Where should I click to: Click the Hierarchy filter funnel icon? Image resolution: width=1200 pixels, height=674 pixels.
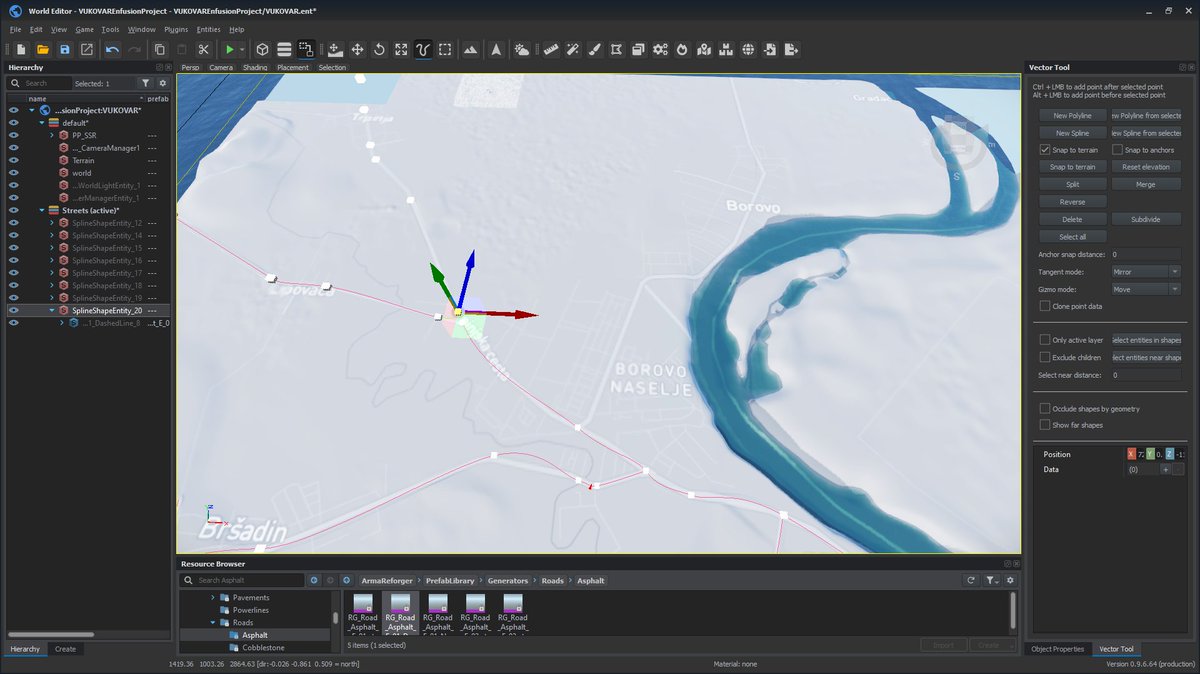(146, 83)
